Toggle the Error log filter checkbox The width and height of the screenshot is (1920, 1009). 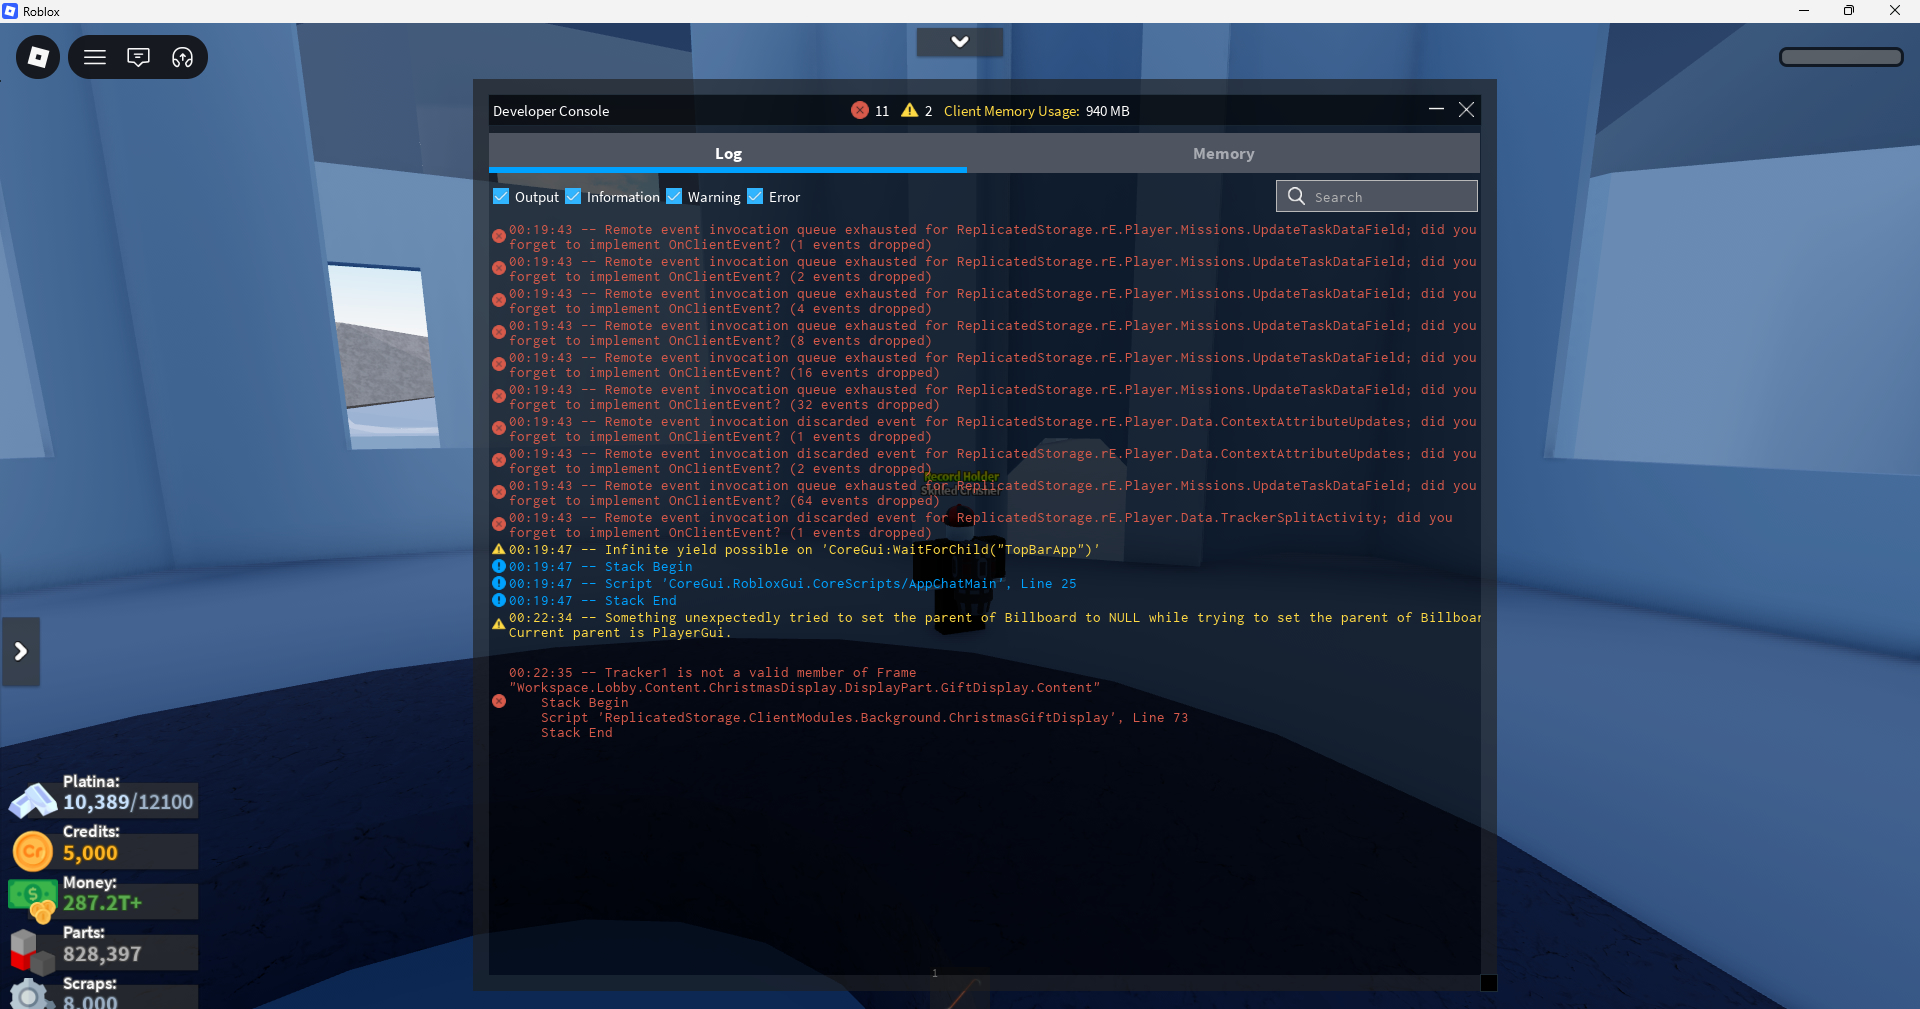click(x=755, y=196)
